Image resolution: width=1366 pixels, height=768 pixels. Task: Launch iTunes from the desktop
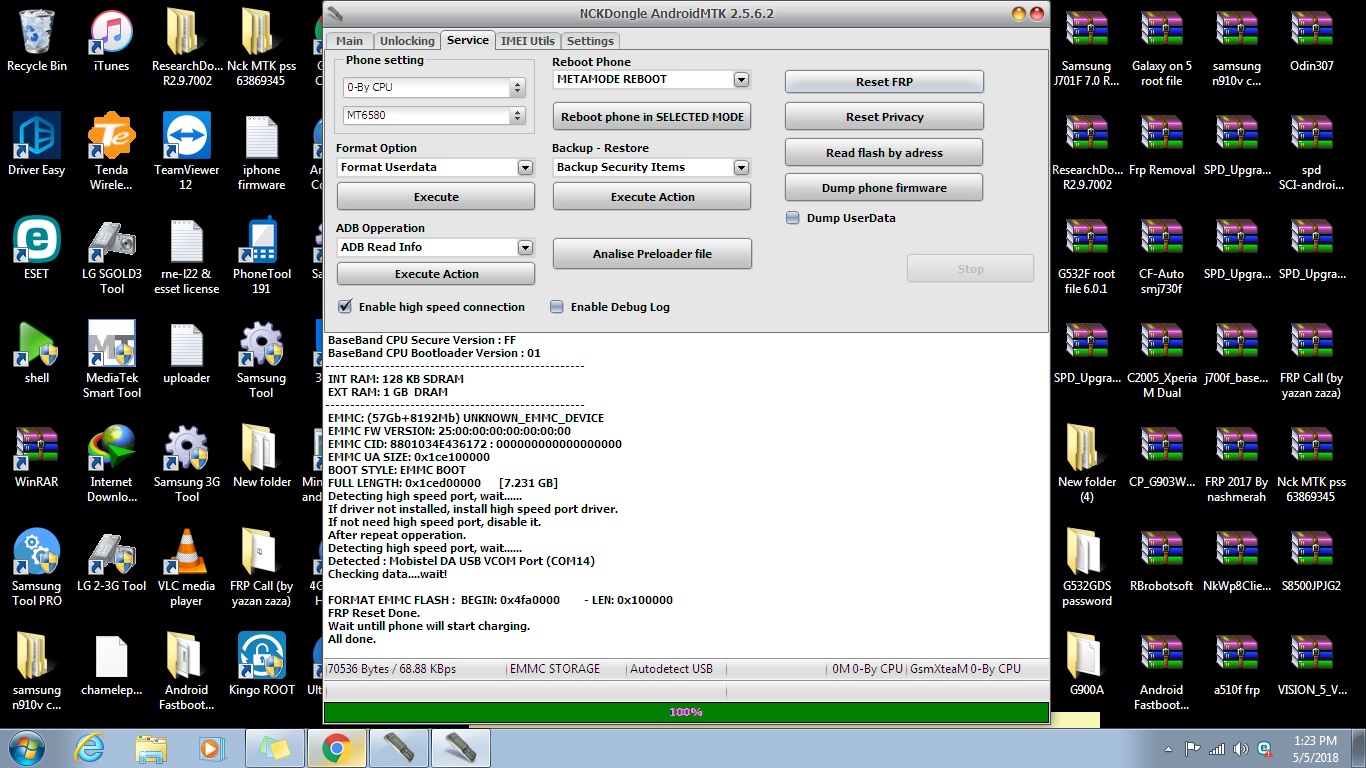pyautogui.click(x=111, y=42)
